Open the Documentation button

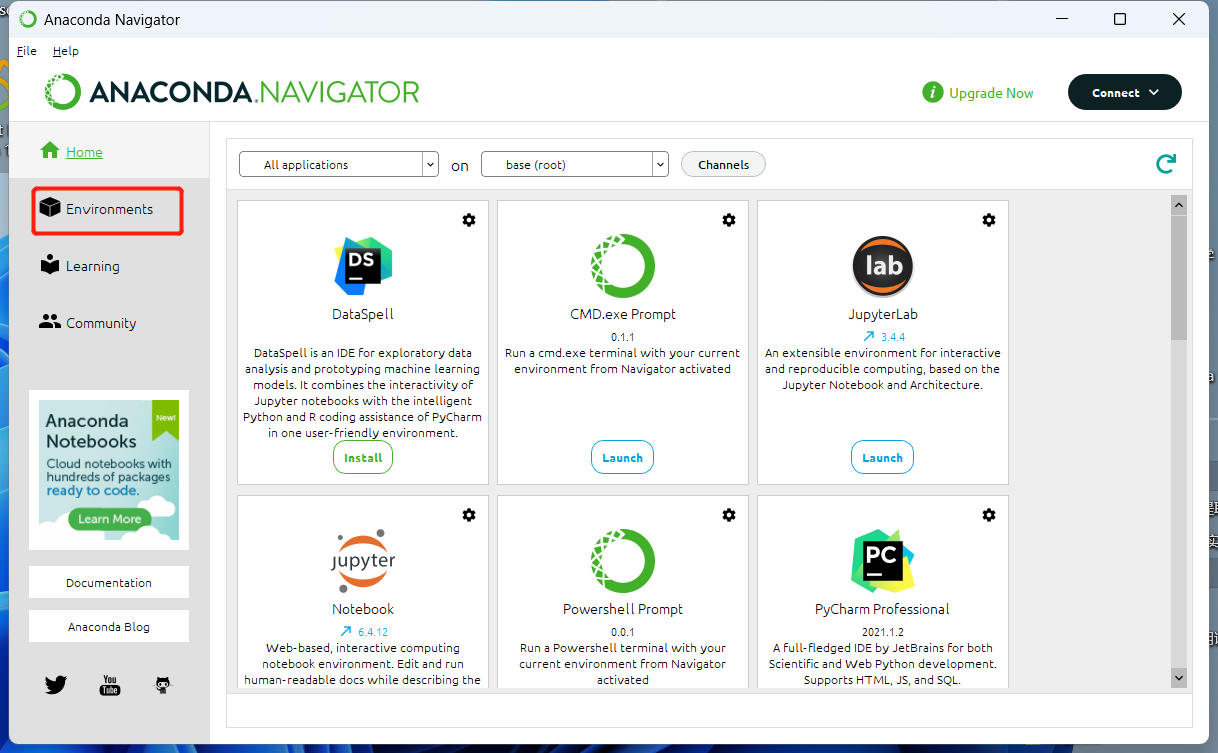(109, 583)
